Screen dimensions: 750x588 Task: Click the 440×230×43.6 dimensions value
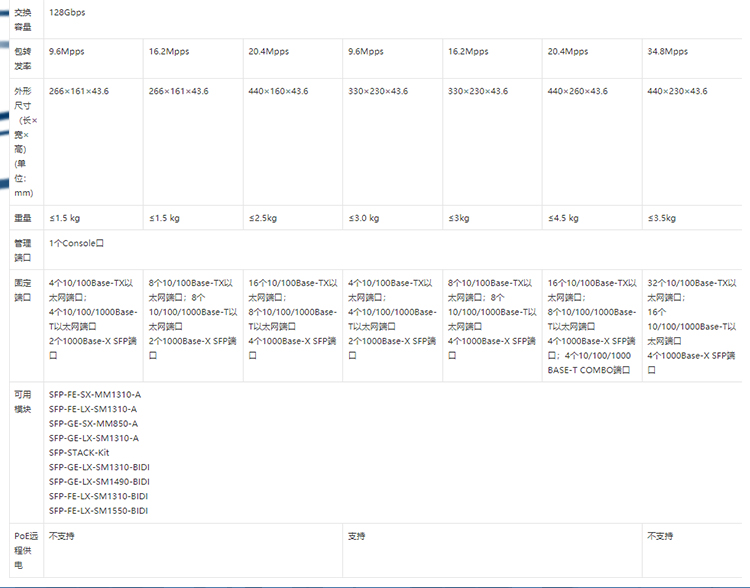click(677, 91)
